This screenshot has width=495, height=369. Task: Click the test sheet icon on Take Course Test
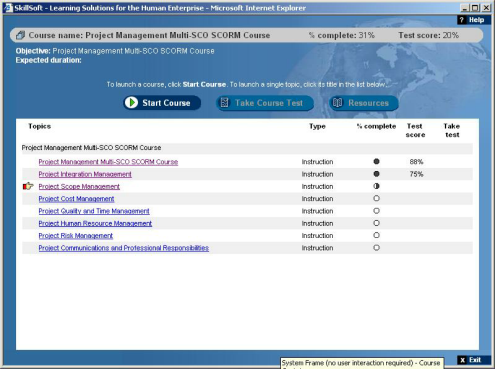pyautogui.click(x=225, y=103)
